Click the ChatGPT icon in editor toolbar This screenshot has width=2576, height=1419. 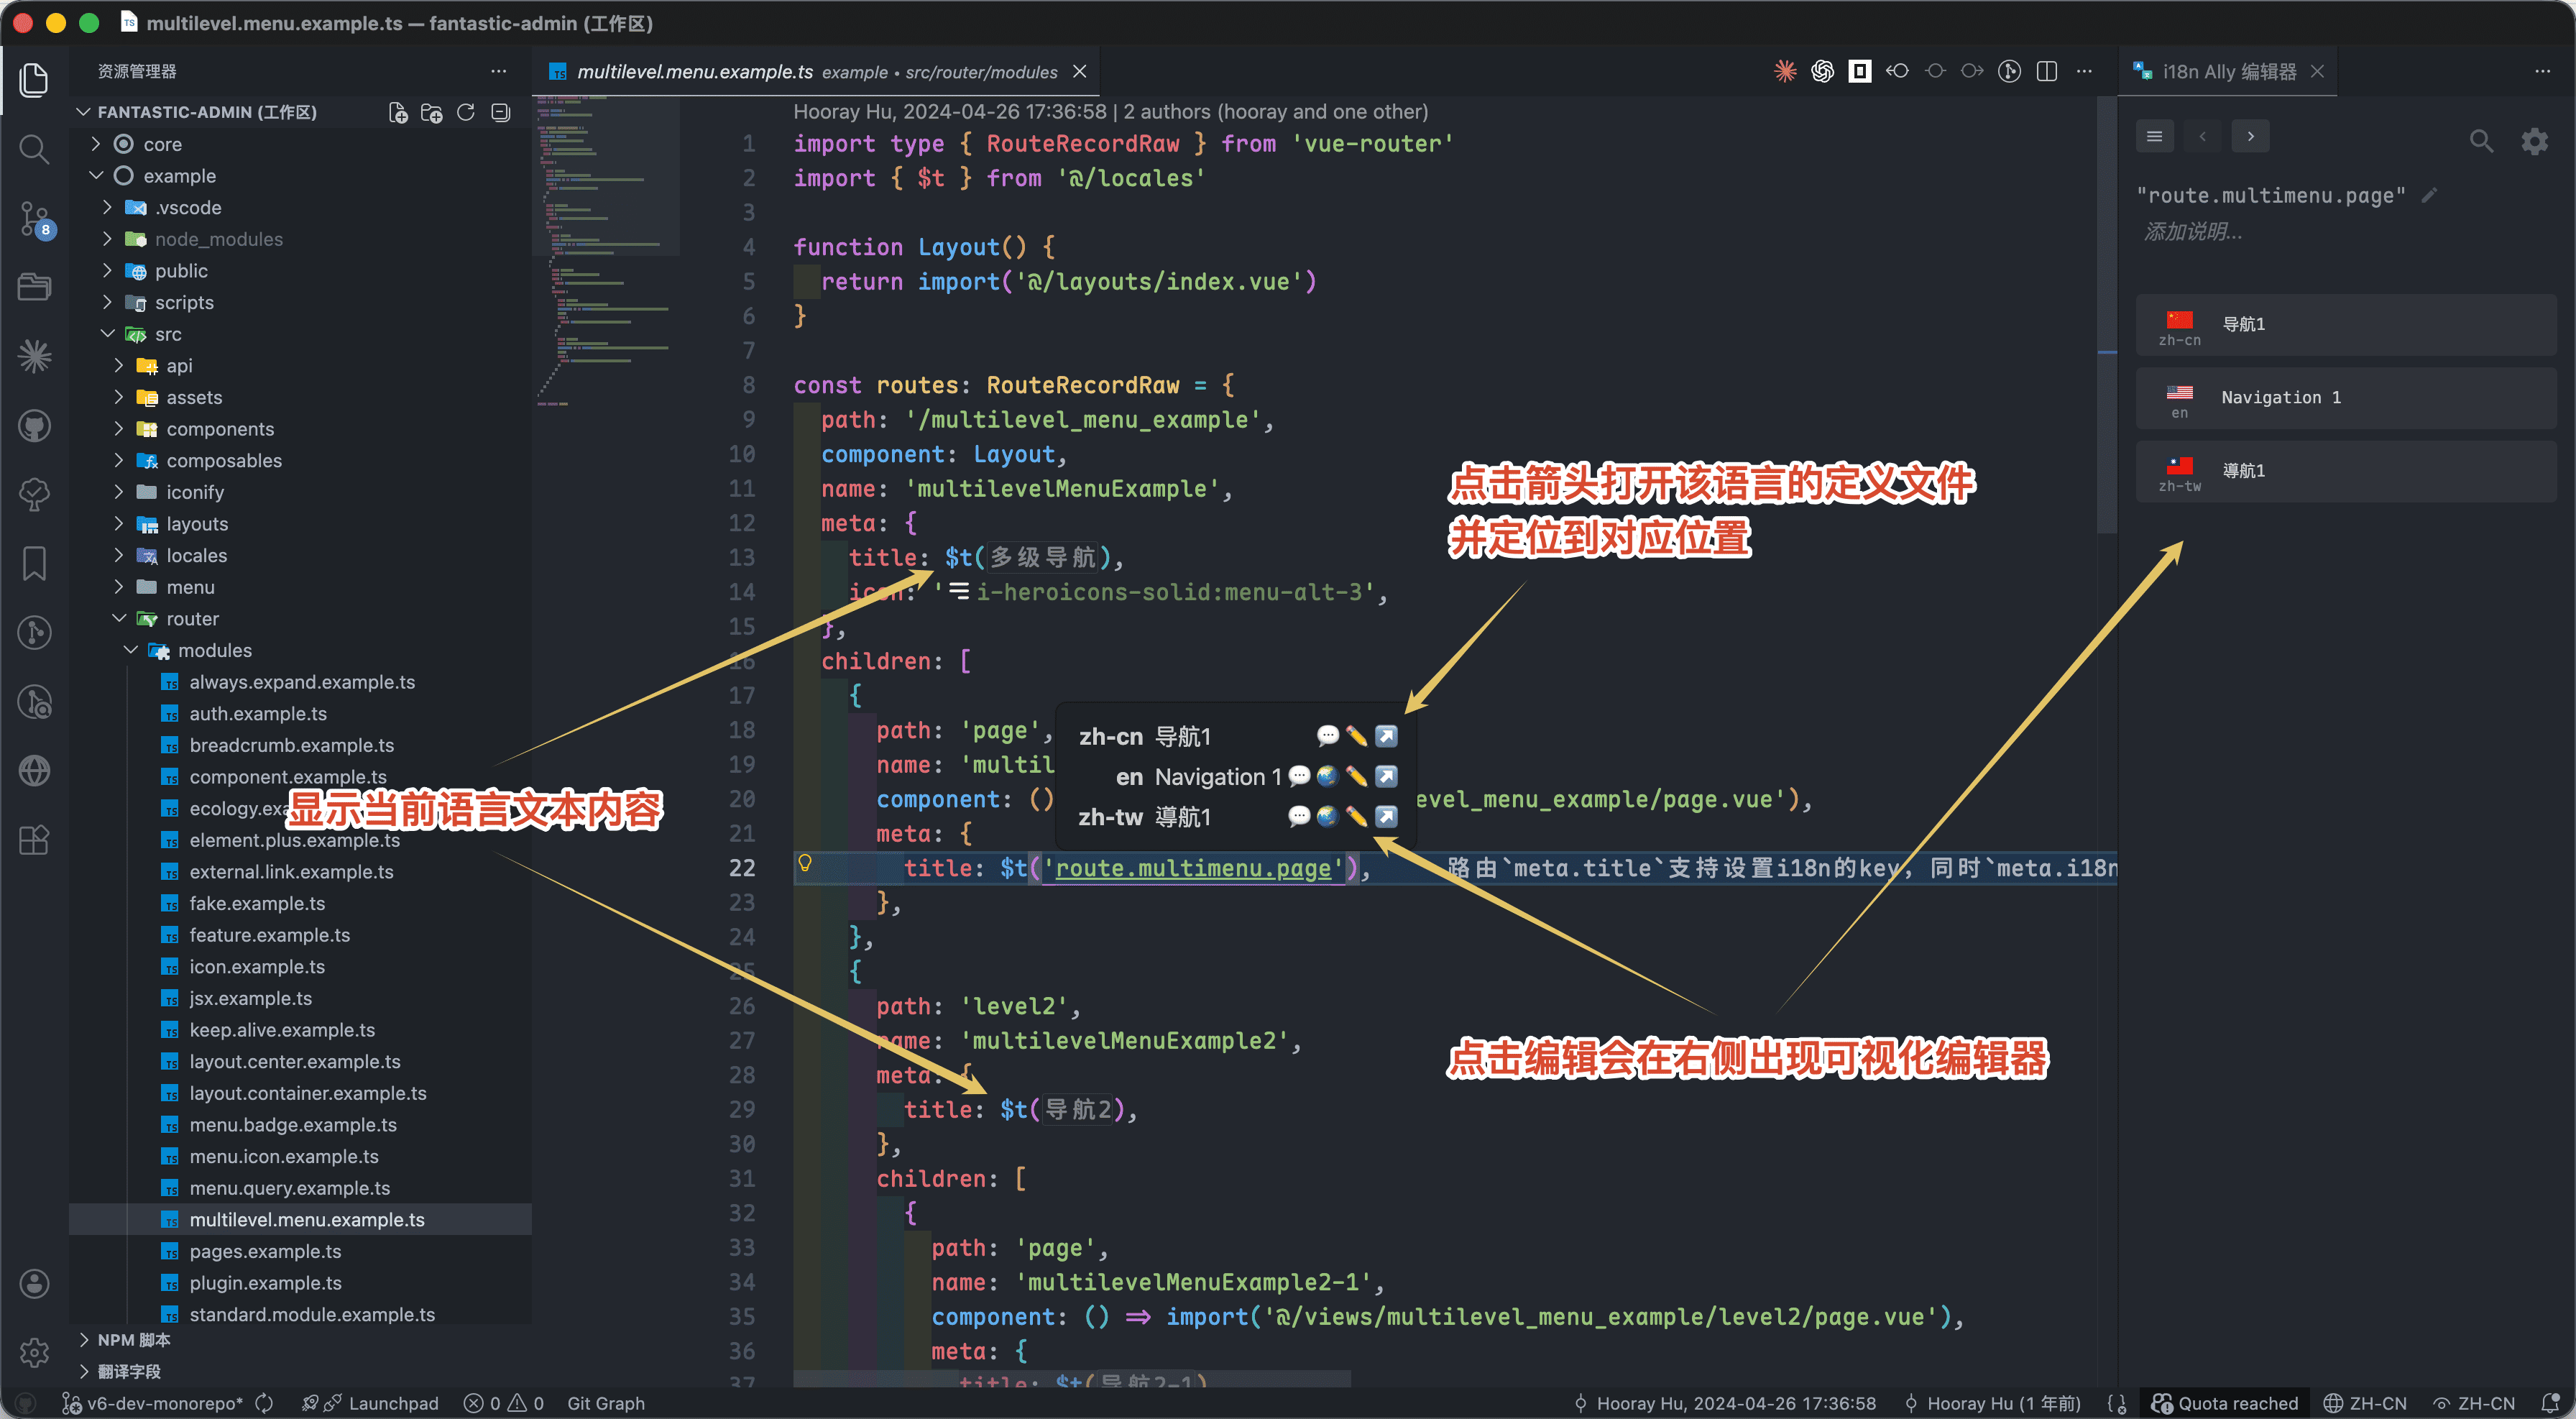click(x=1822, y=71)
